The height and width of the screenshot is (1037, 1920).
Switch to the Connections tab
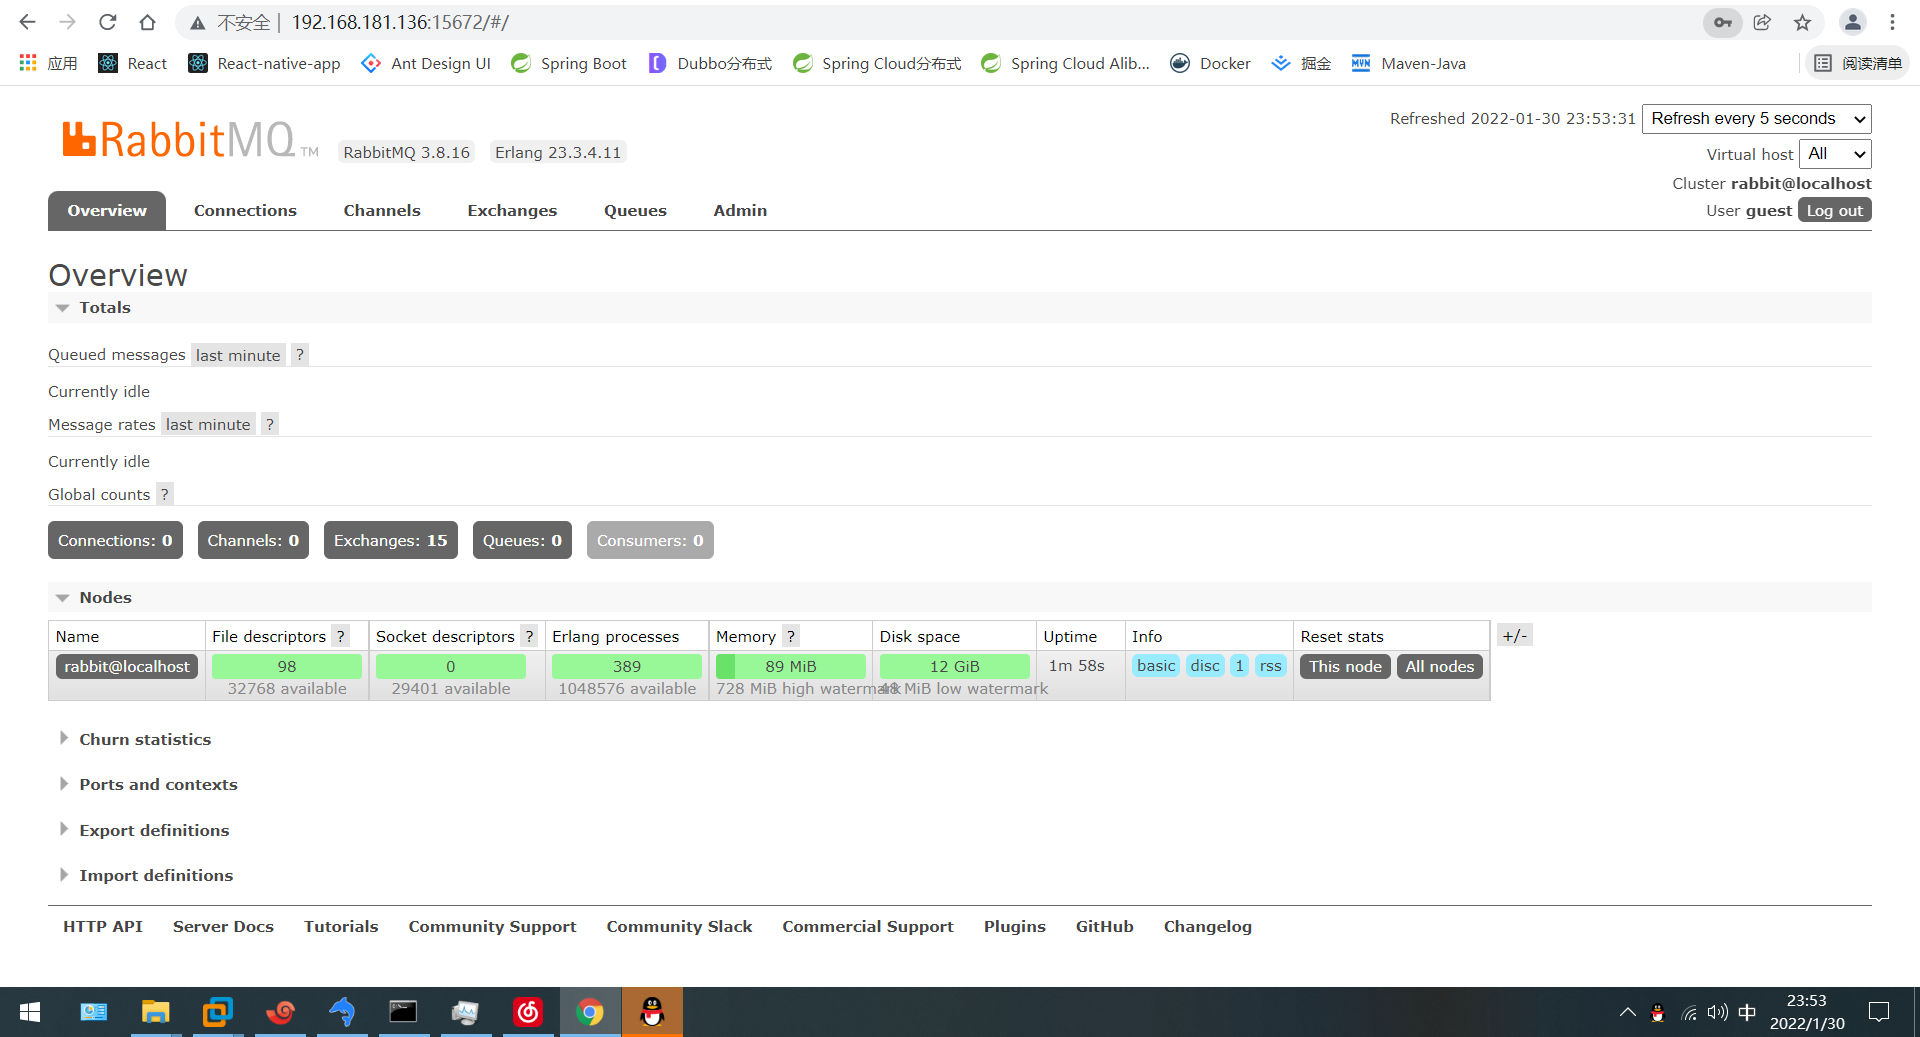click(245, 210)
